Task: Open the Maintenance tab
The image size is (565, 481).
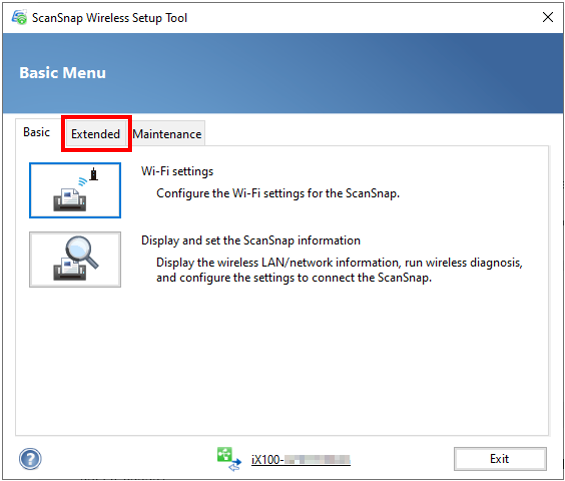Action: pyautogui.click(x=167, y=134)
